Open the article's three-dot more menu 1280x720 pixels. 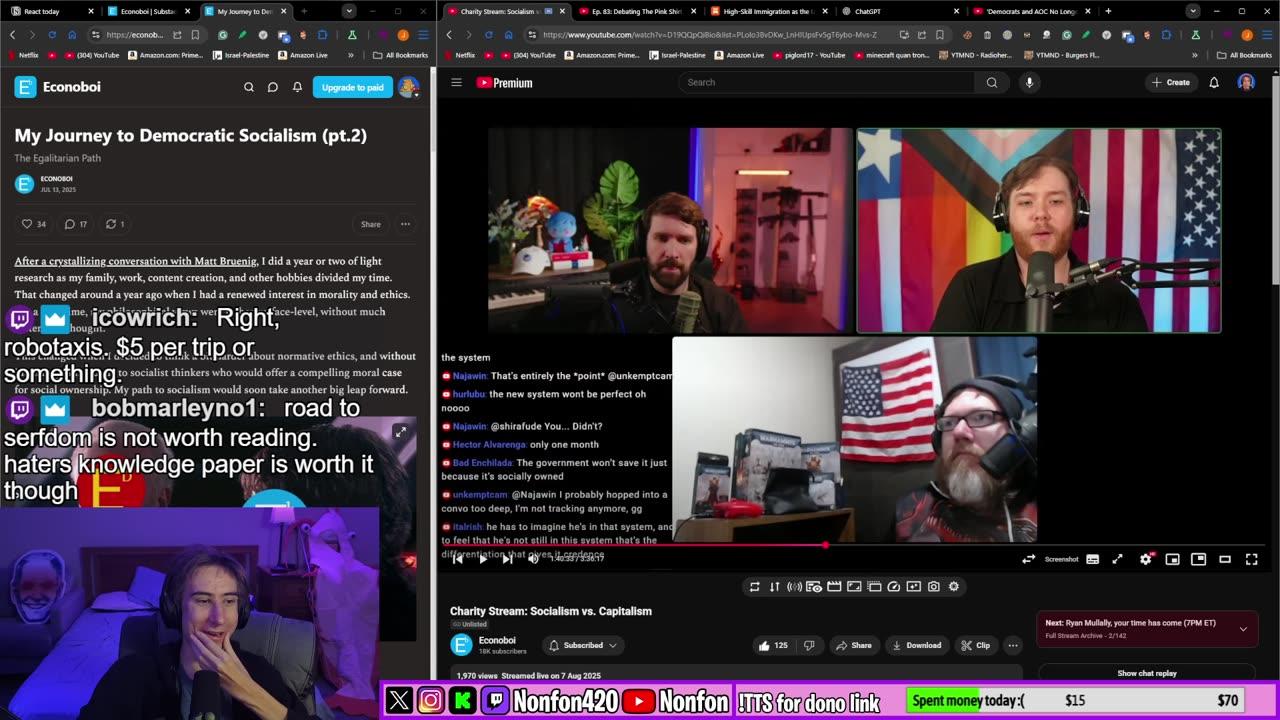tap(405, 224)
